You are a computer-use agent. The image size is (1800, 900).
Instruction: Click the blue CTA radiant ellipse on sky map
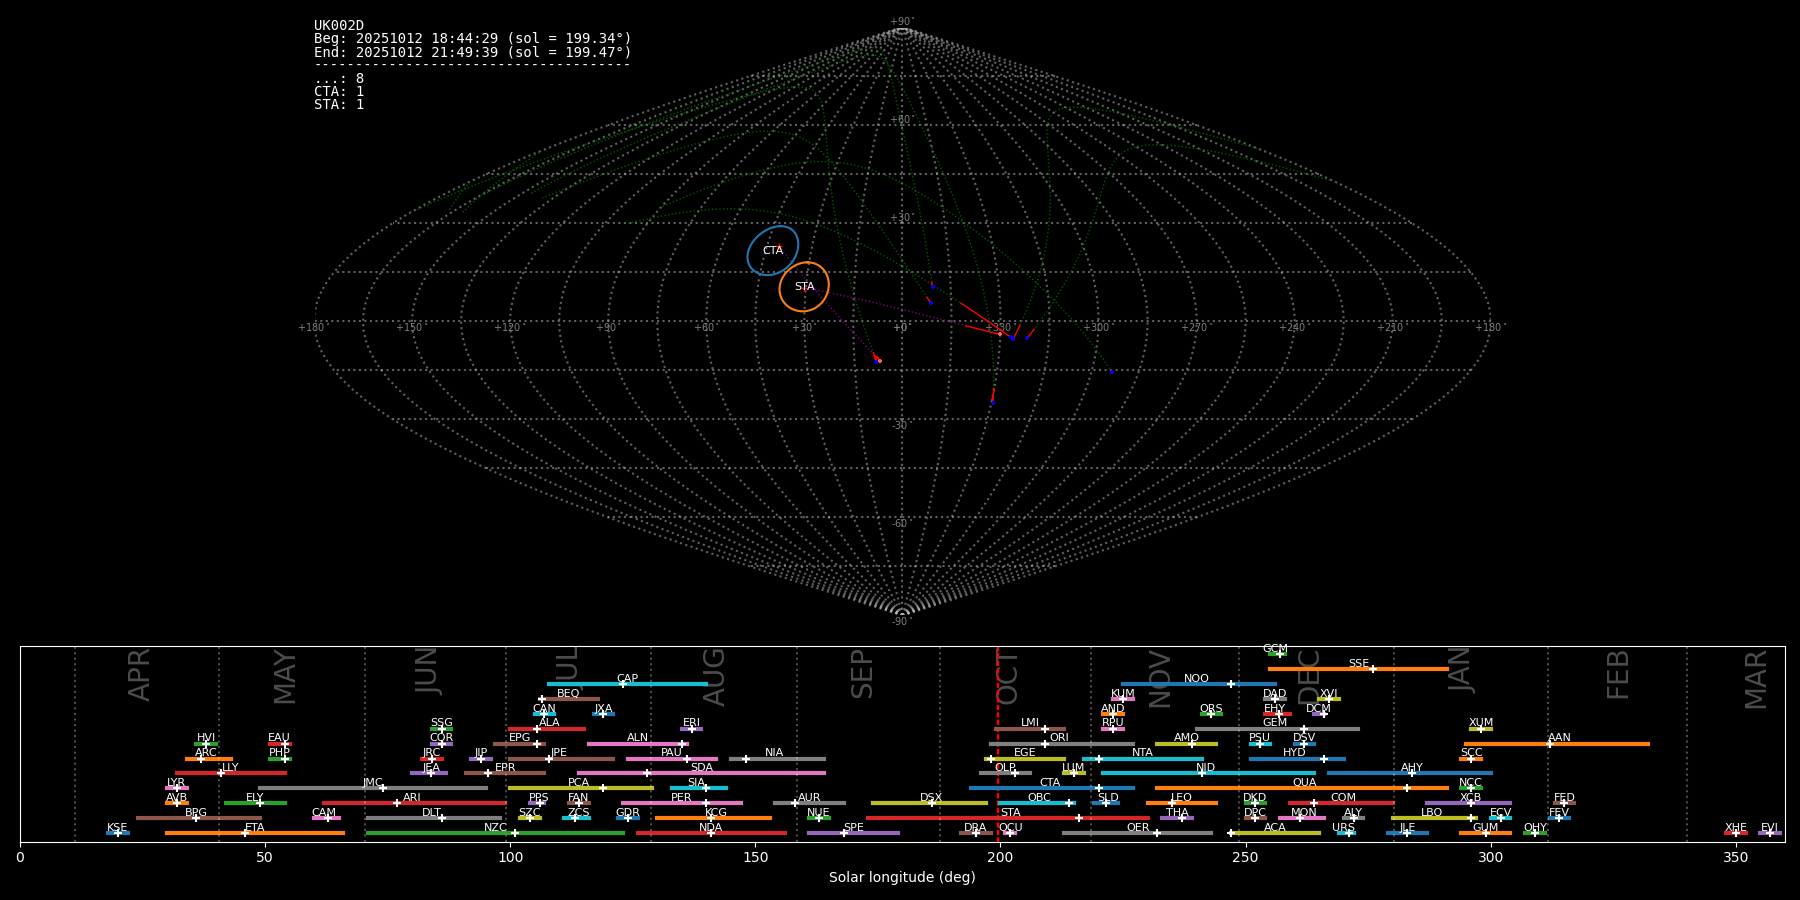tap(773, 250)
